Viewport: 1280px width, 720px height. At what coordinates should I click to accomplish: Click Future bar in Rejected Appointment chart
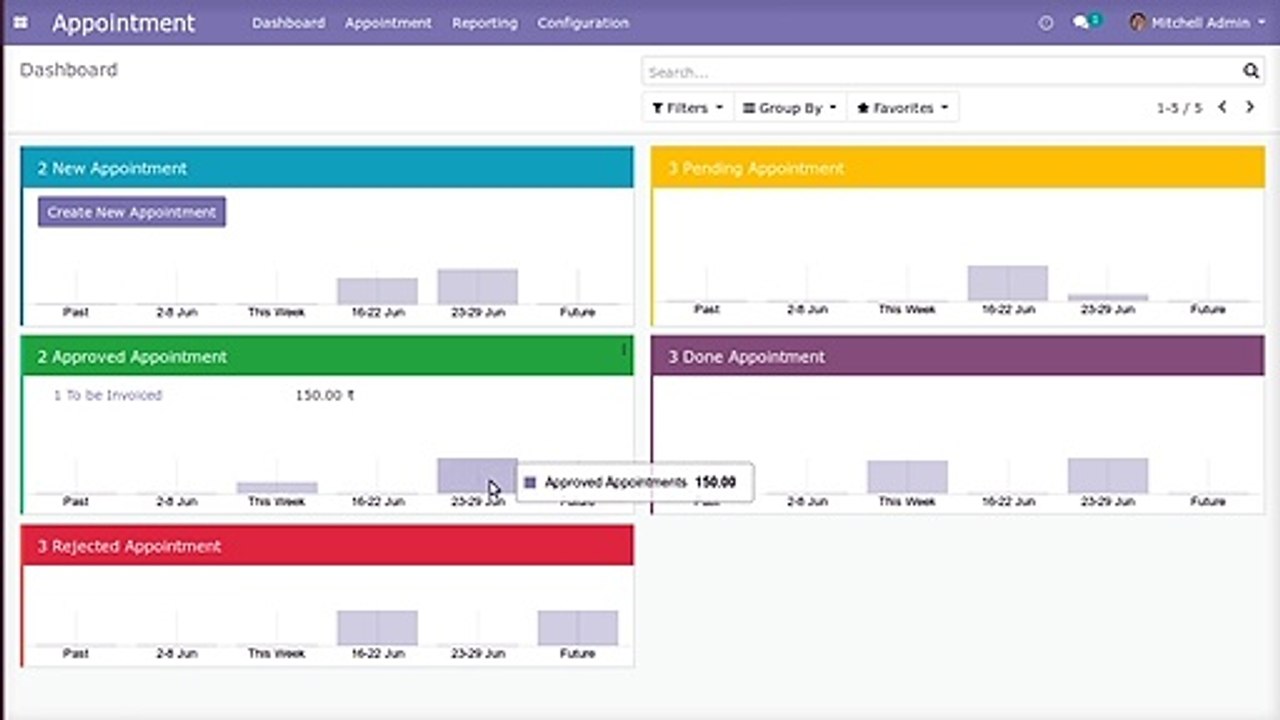click(577, 628)
